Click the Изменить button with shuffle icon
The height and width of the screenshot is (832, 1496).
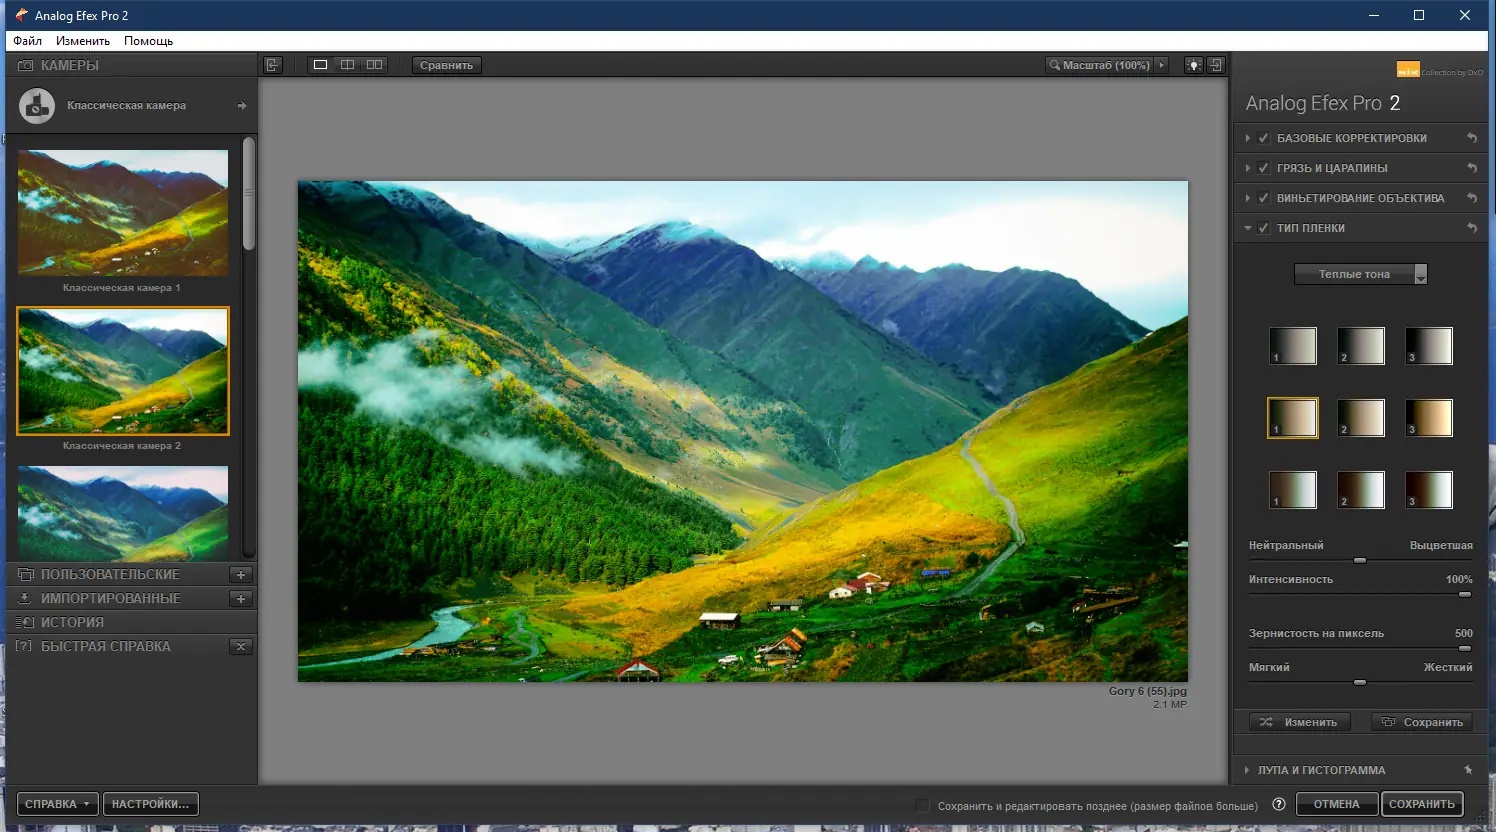coord(1300,722)
